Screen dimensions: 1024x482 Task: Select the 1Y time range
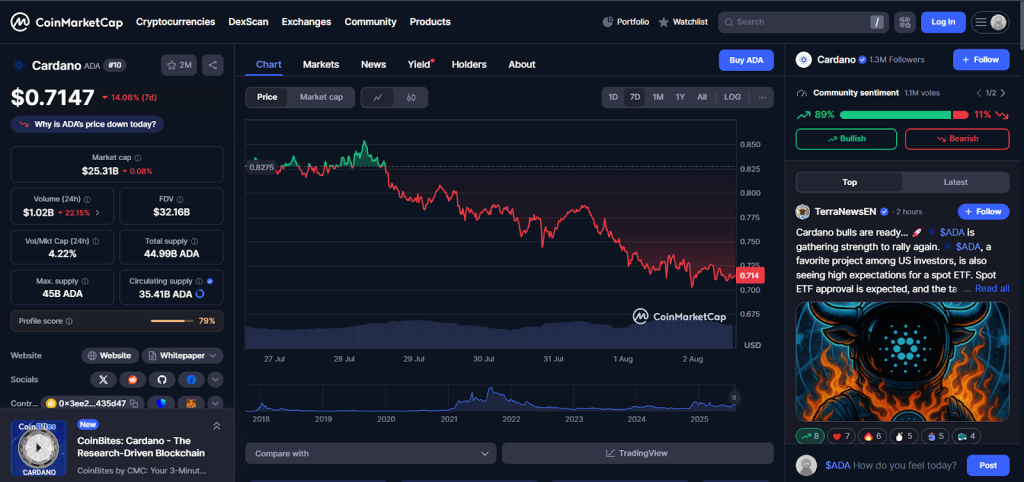[x=680, y=97]
